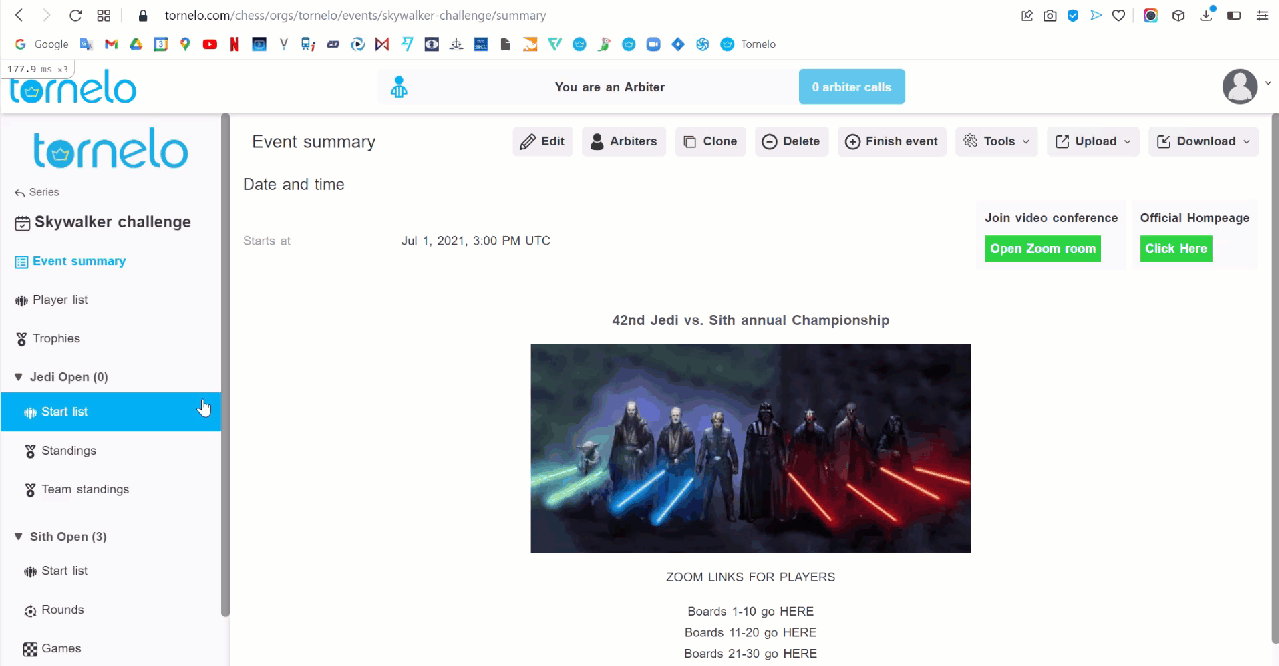Open the Google Calendar bookmark icon
The width and height of the screenshot is (1279, 666).
click(160, 44)
